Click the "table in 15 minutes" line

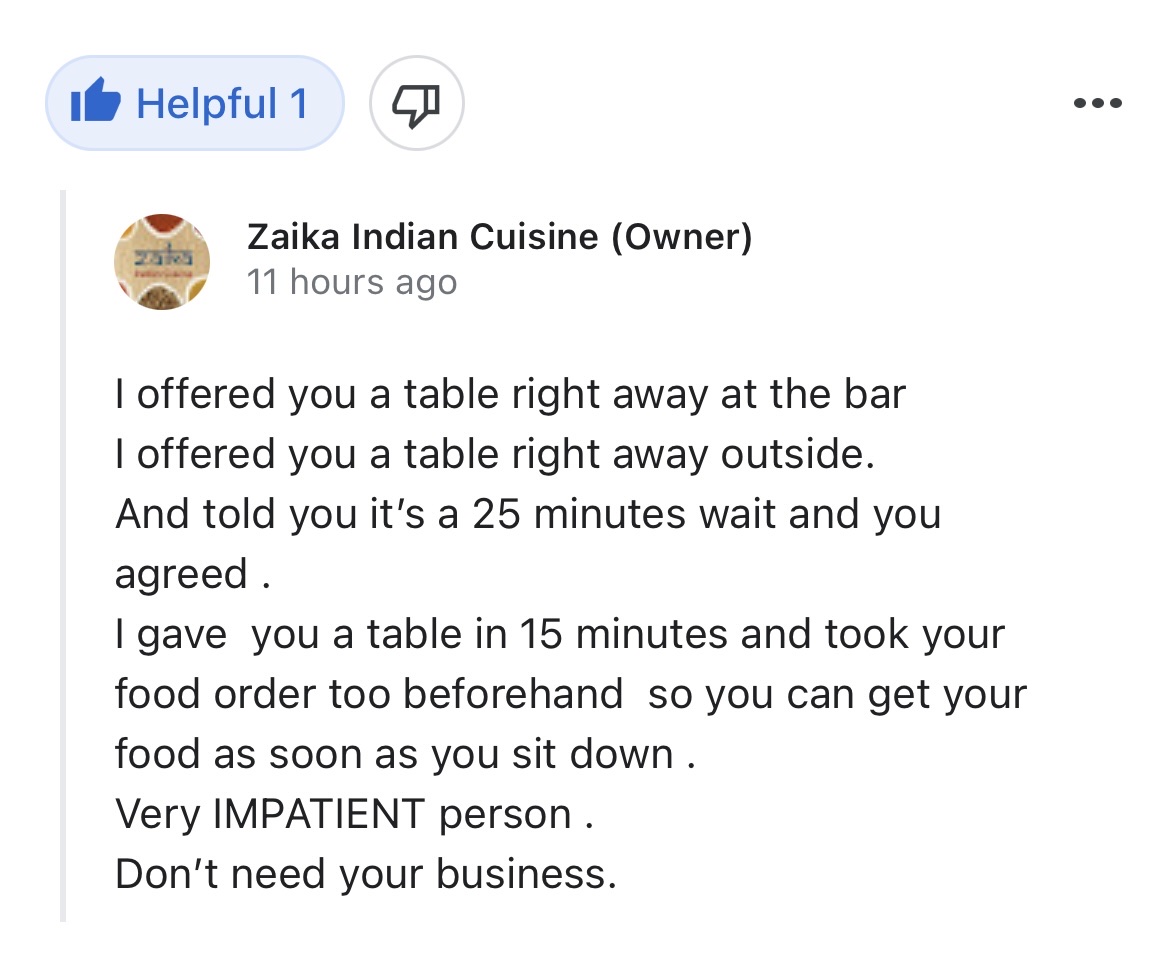point(560,635)
